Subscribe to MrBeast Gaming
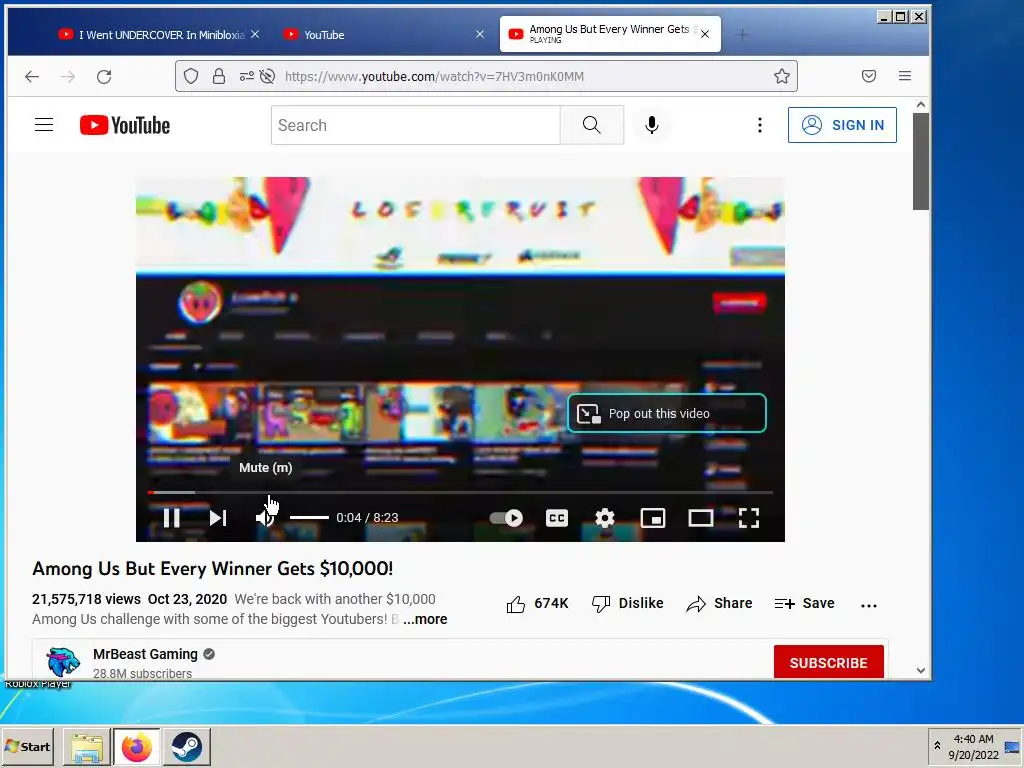1024x768 pixels. click(x=828, y=662)
